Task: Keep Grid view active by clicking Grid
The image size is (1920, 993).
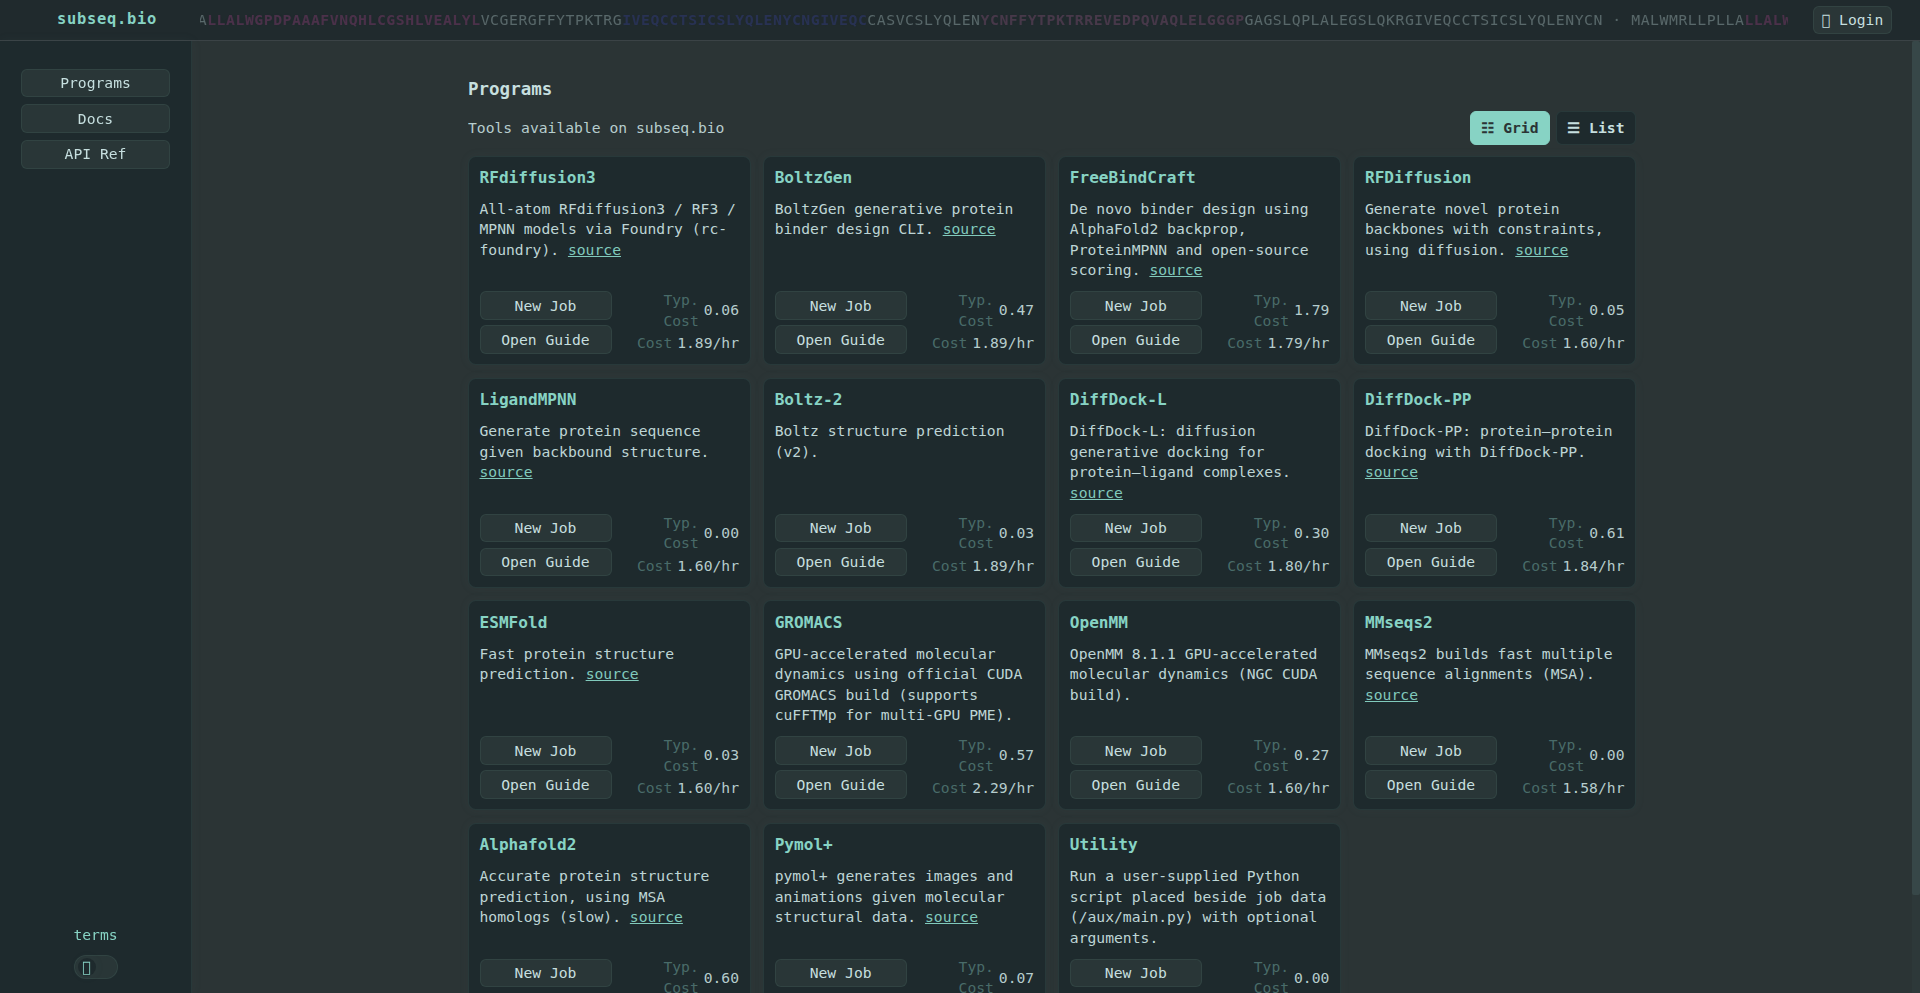Action: click(1509, 128)
